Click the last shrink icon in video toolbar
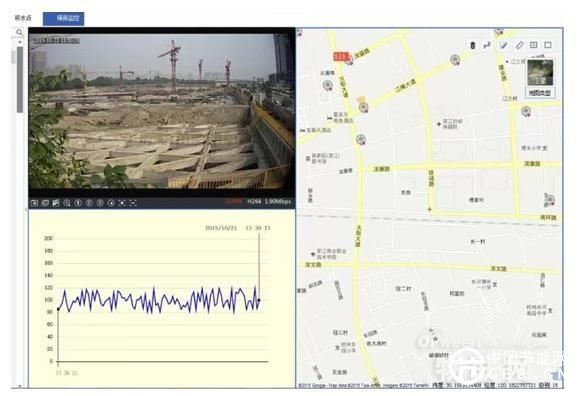The width and height of the screenshot is (588, 396). pyautogui.click(x=133, y=203)
